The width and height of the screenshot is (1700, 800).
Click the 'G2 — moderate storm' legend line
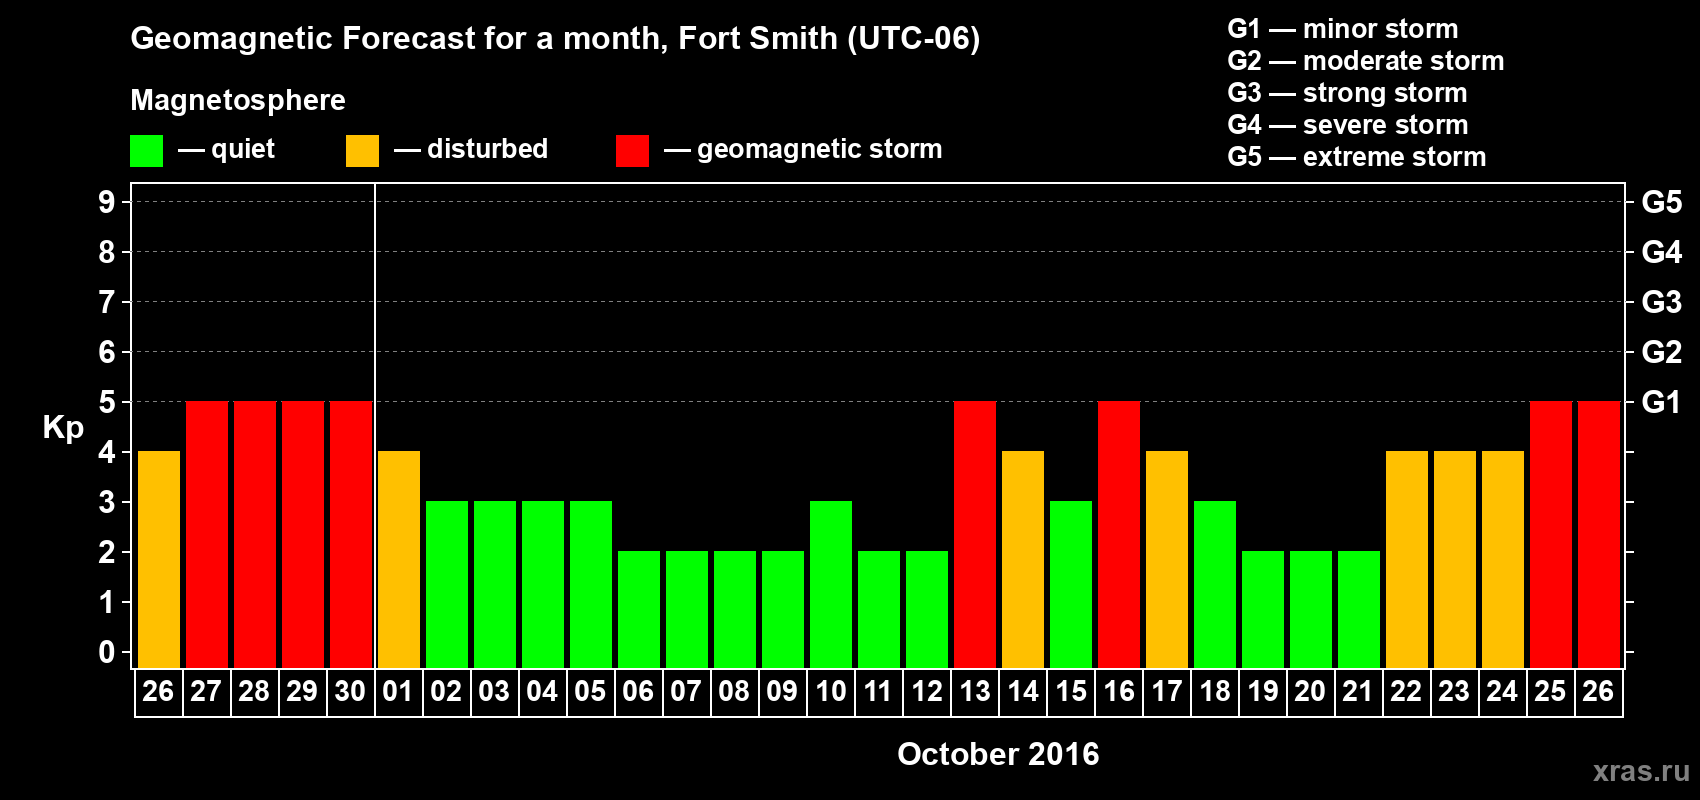coord(1365,61)
